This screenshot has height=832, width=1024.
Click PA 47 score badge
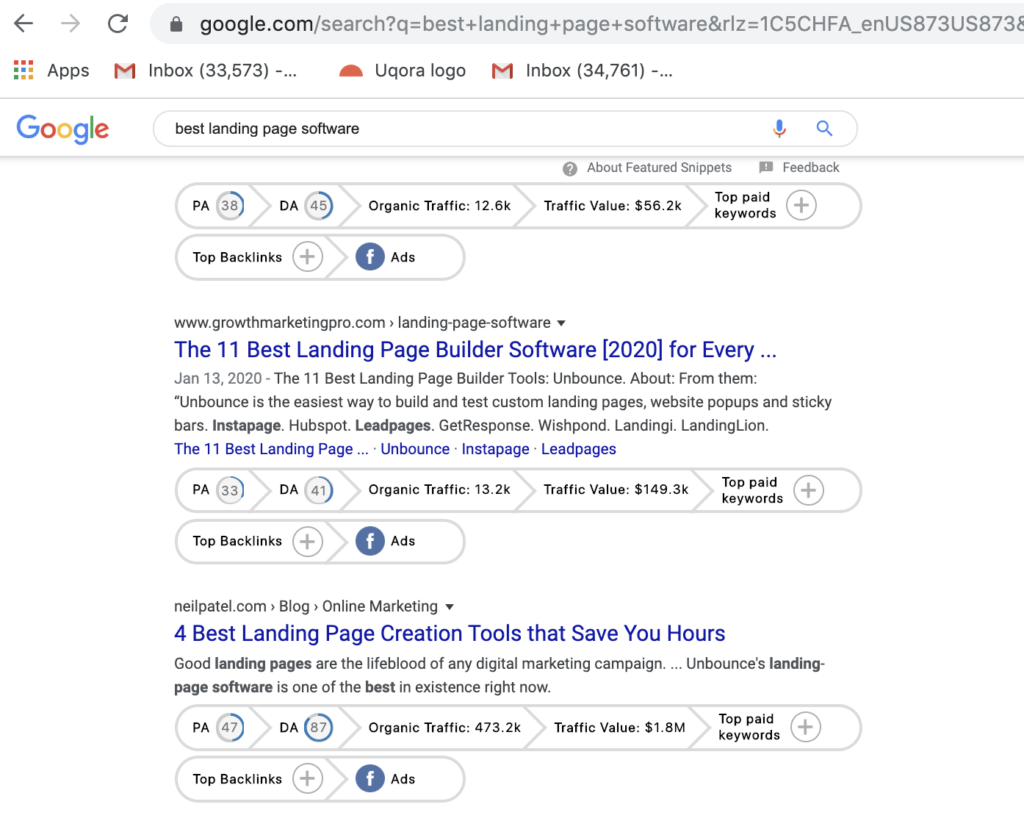230,728
